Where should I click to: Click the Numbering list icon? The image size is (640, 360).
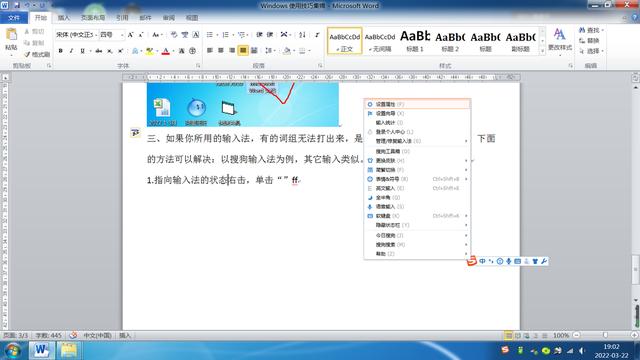click(225, 35)
